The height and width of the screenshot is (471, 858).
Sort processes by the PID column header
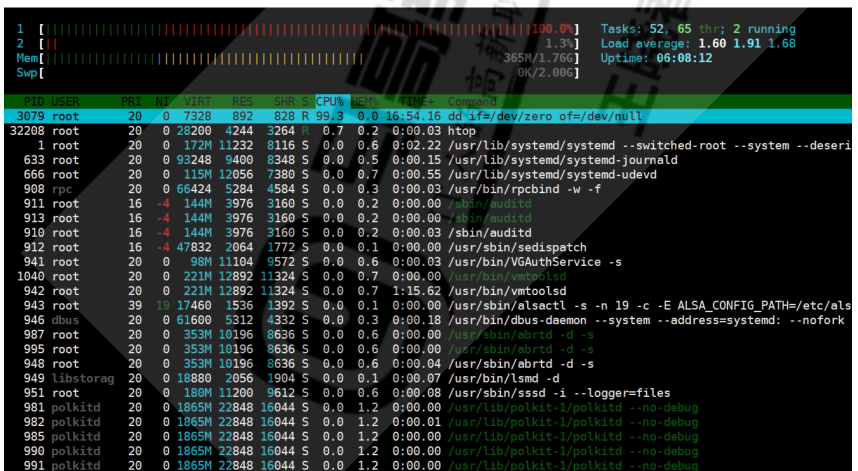click(x=34, y=102)
